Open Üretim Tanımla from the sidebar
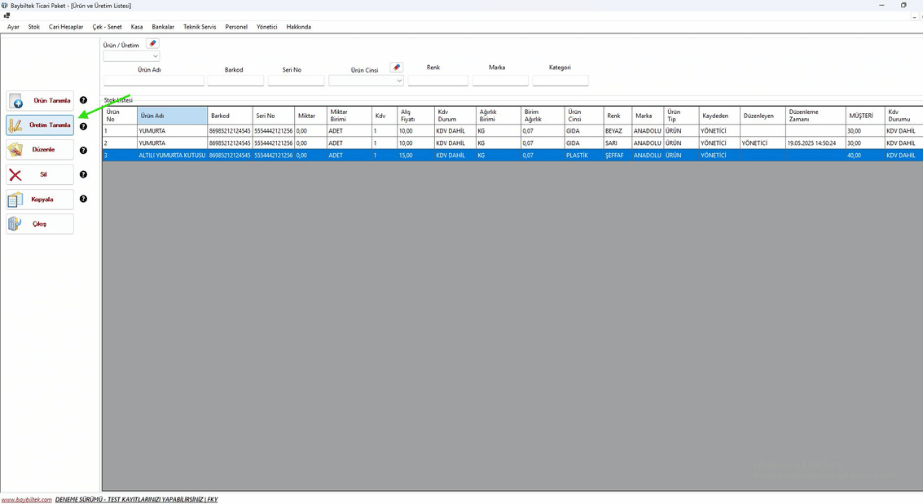This screenshot has height=504, width=923. pos(40,125)
